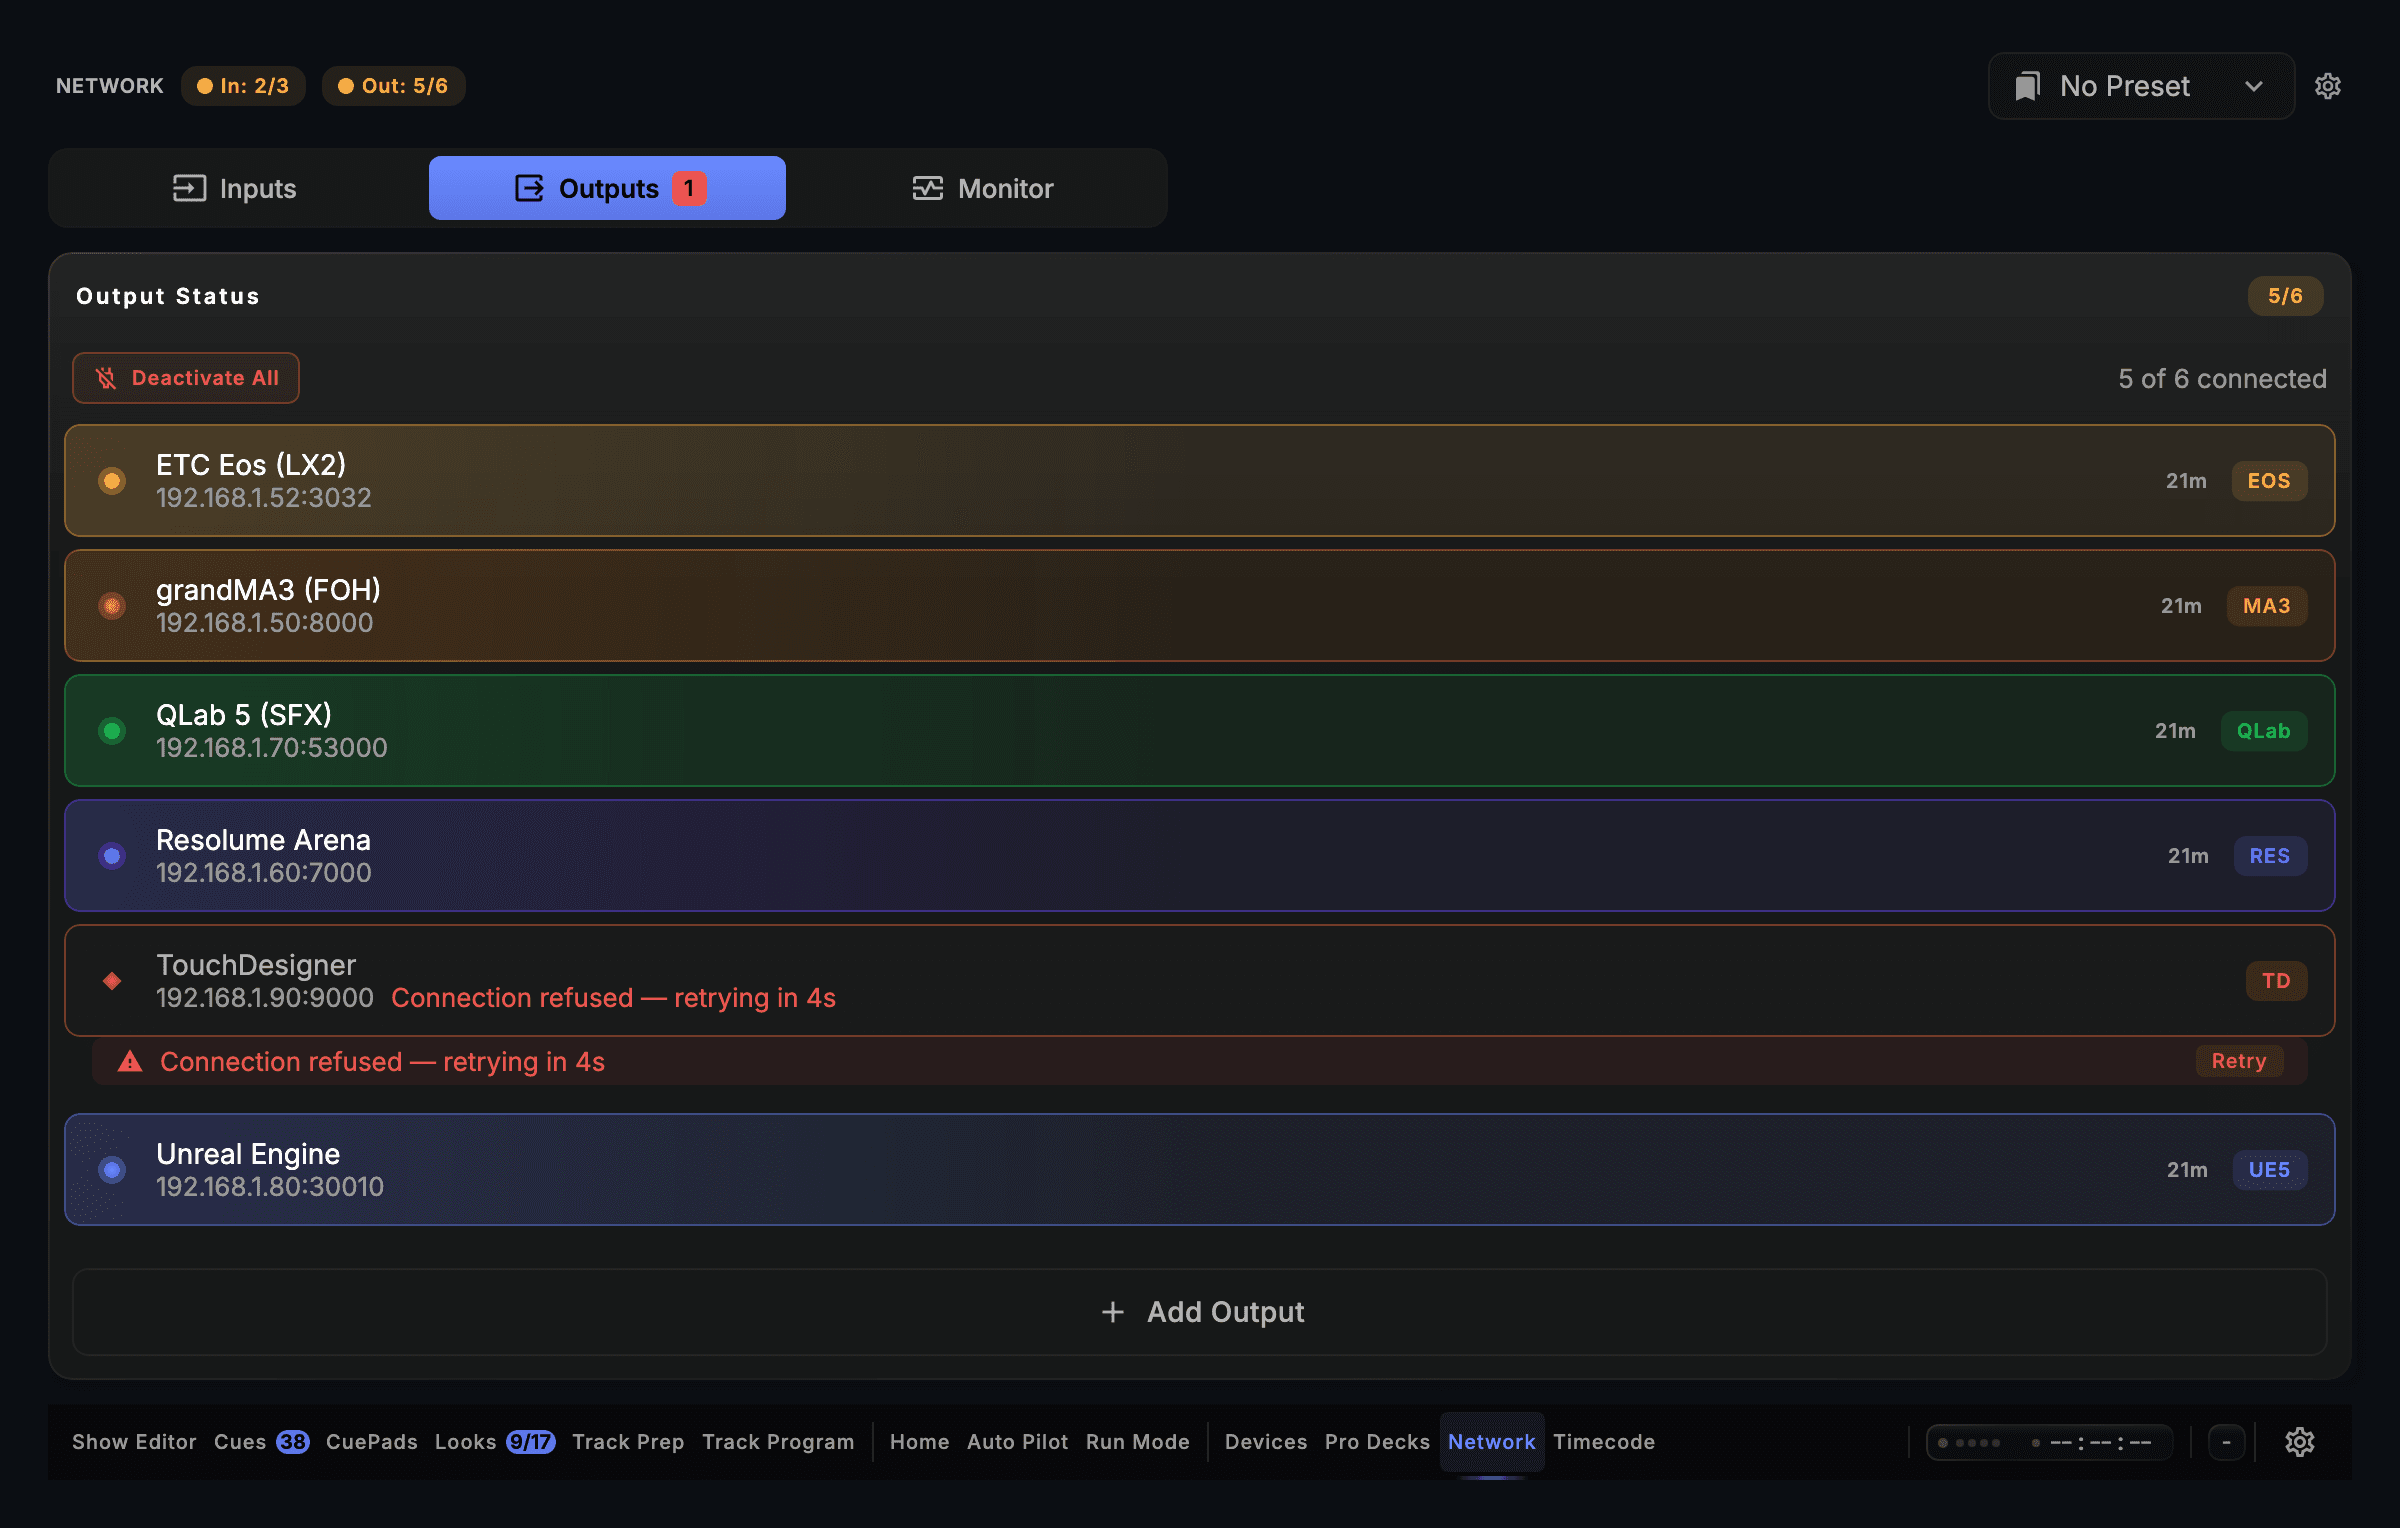Select Unreal Engine address 192.168.1.80:30010
This screenshot has height=1528, width=2400.
click(270, 1187)
